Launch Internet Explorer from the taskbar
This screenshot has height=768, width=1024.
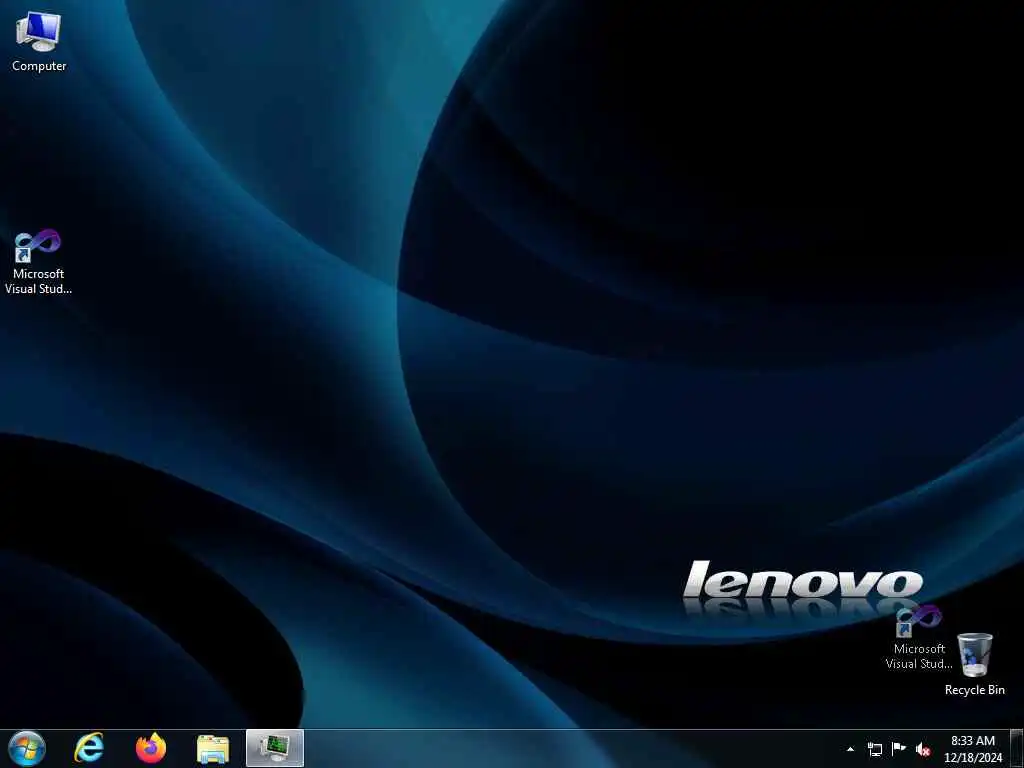89,748
